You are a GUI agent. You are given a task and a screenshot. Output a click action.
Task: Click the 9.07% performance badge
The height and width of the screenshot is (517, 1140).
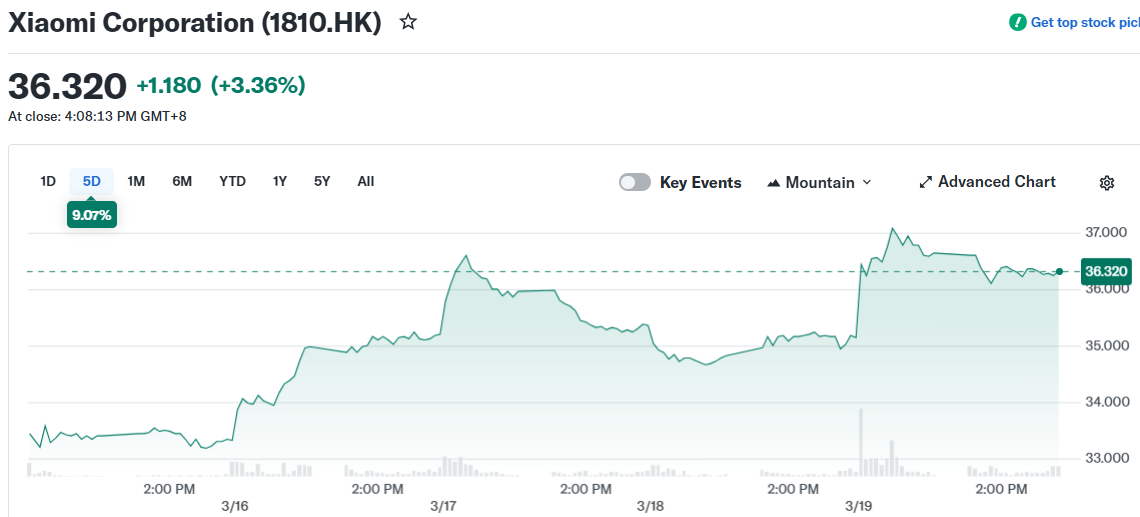92,215
